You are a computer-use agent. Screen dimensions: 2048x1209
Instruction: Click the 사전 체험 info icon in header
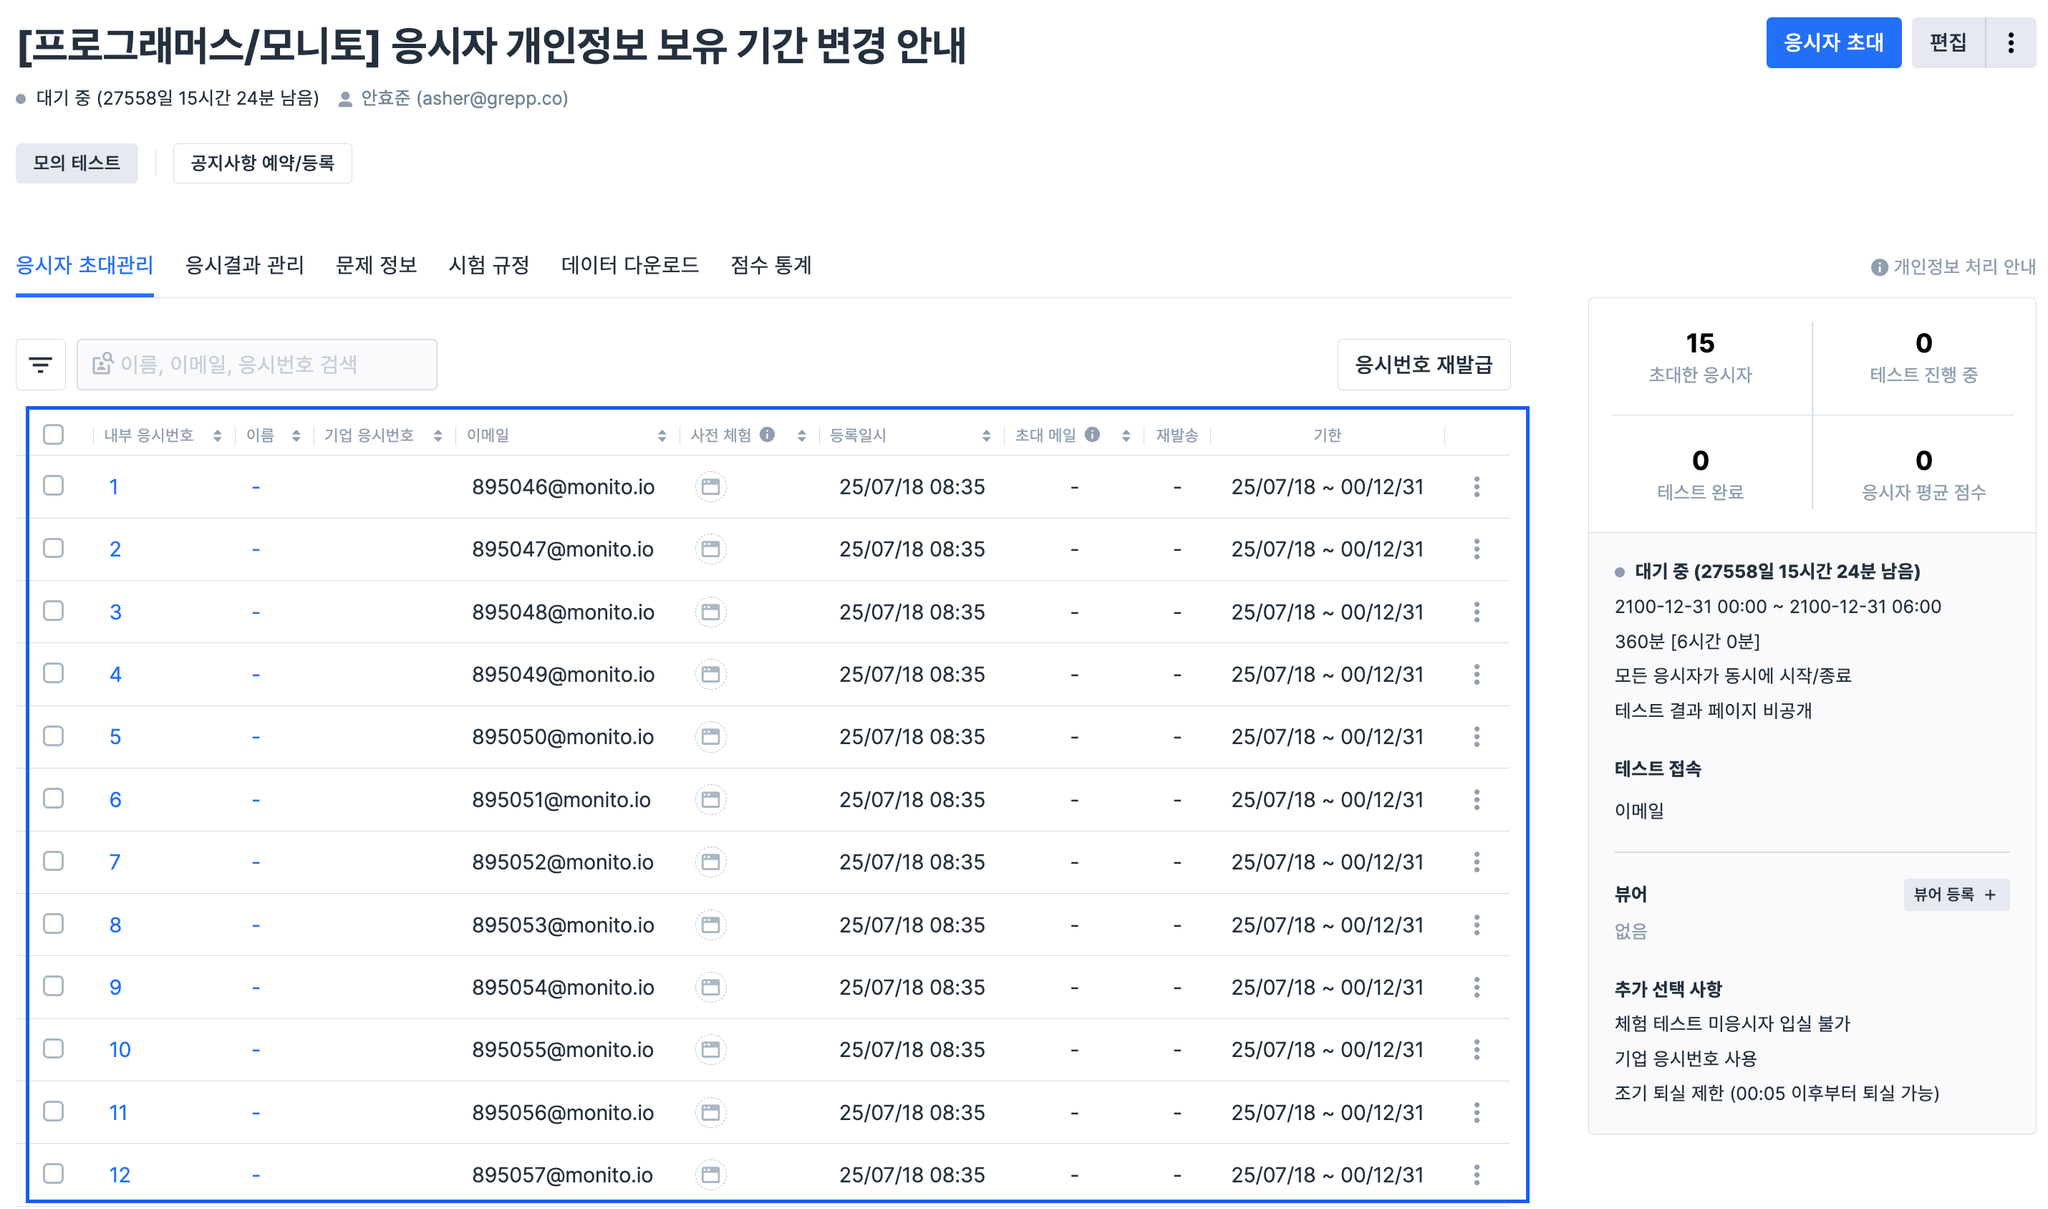(767, 435)
